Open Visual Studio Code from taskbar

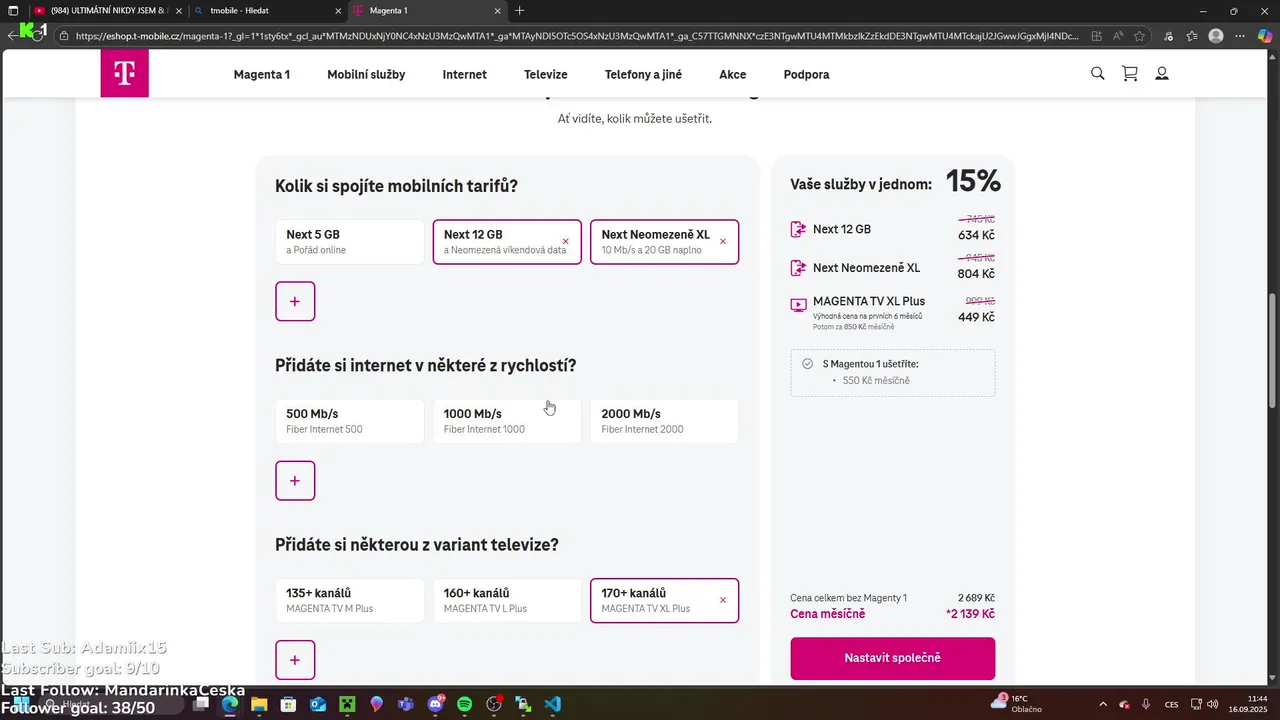pos(553,704)
